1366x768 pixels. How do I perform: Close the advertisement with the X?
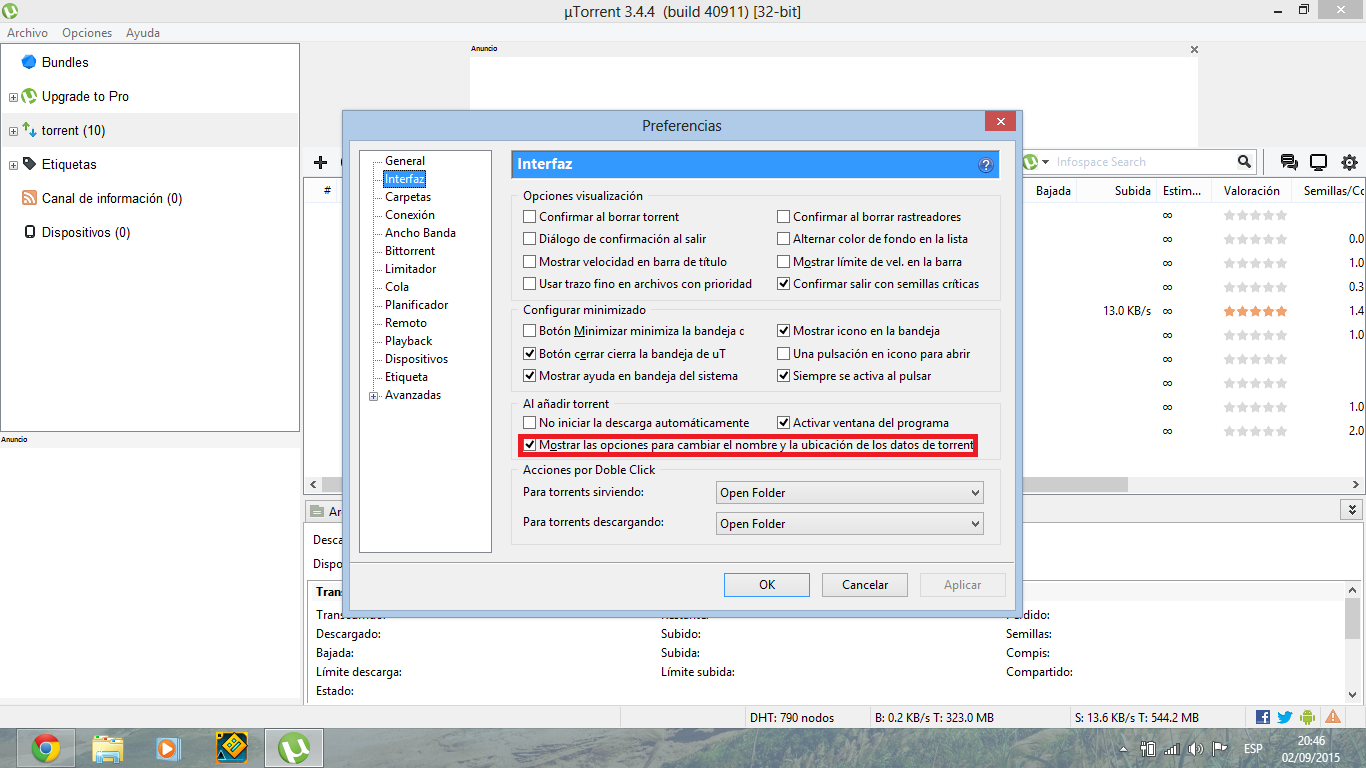click(x=1194, y=49)
